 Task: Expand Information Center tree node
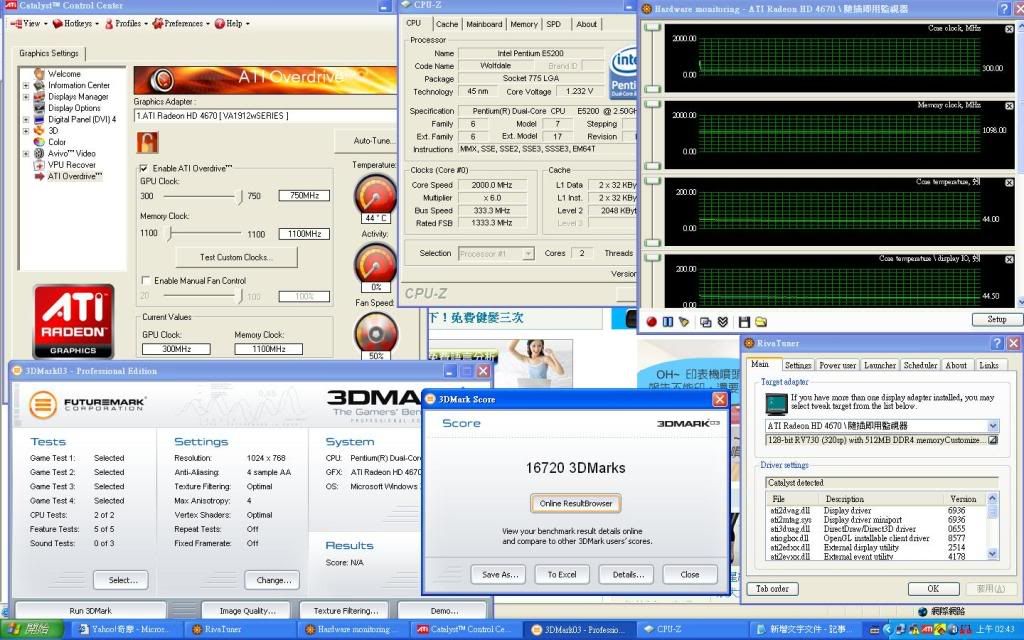26,86
